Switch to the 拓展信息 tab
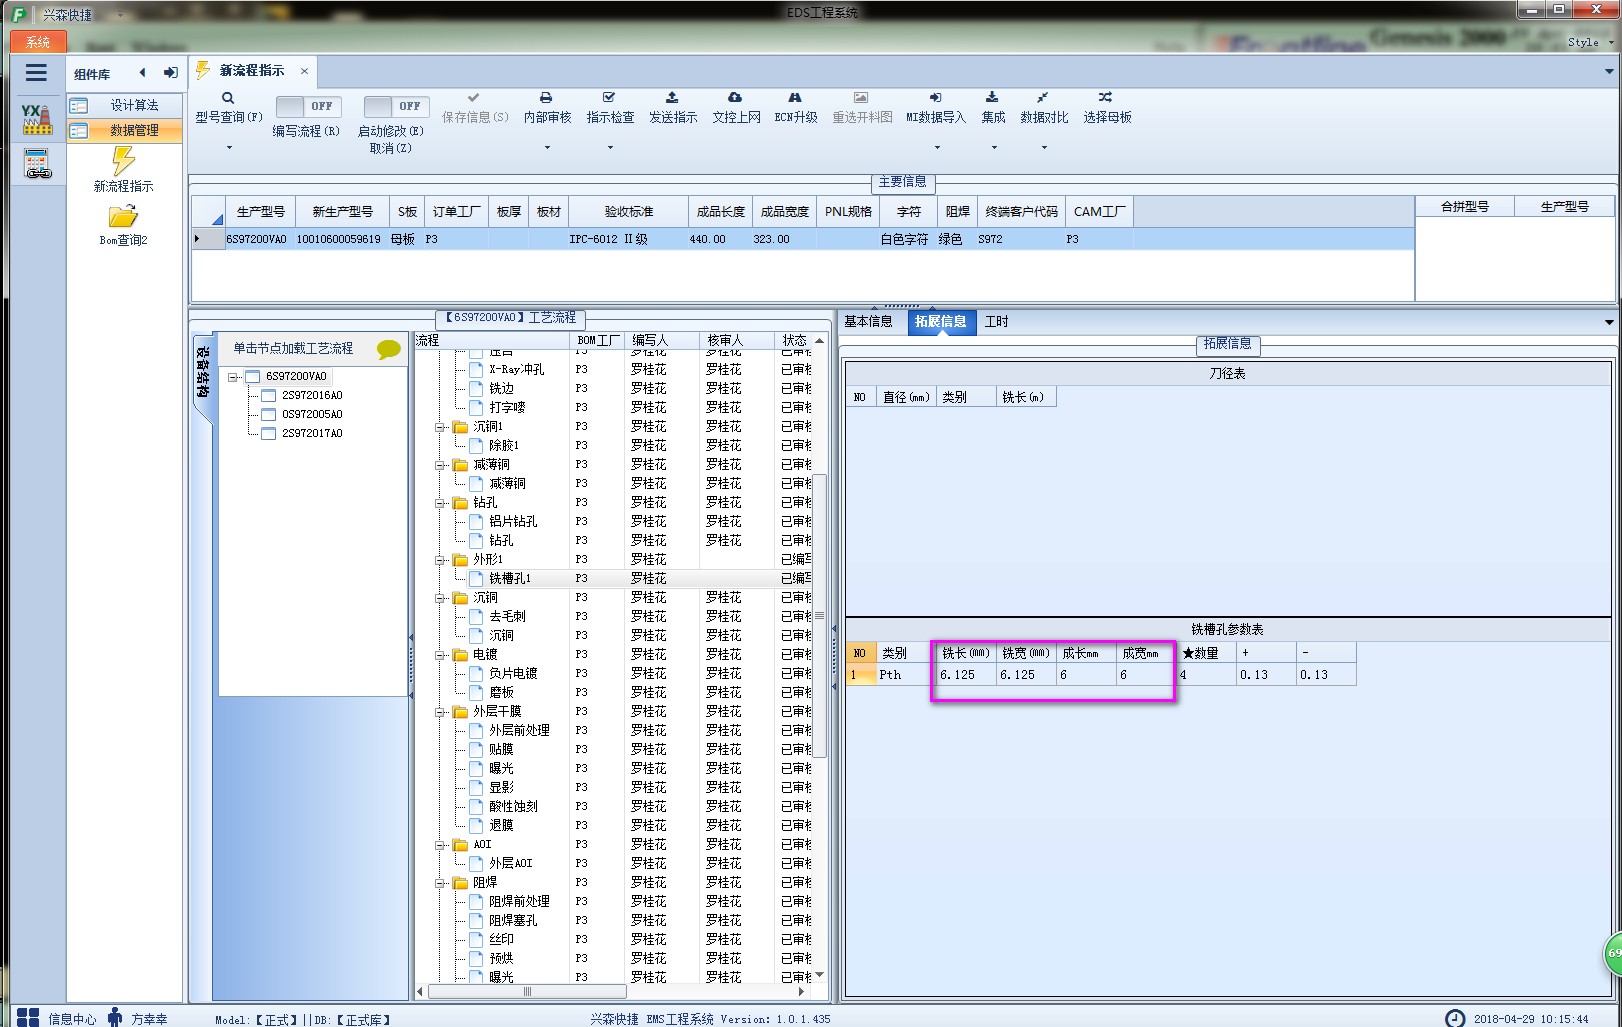The height and width of the screenshot is (1027, 1622). click(941, 322)
